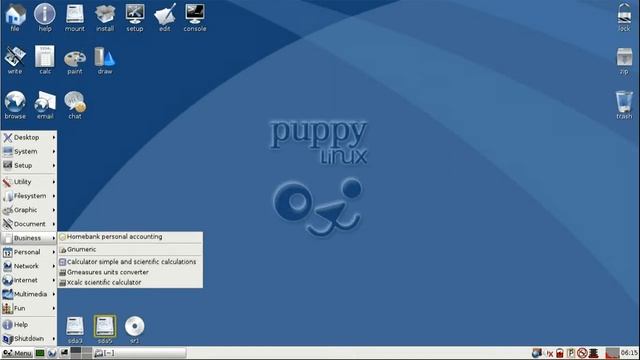The height and width of the screenshot is (360, 640).
Task: Launch Xcalc scientific calculator
Action: tap(130, 282)
